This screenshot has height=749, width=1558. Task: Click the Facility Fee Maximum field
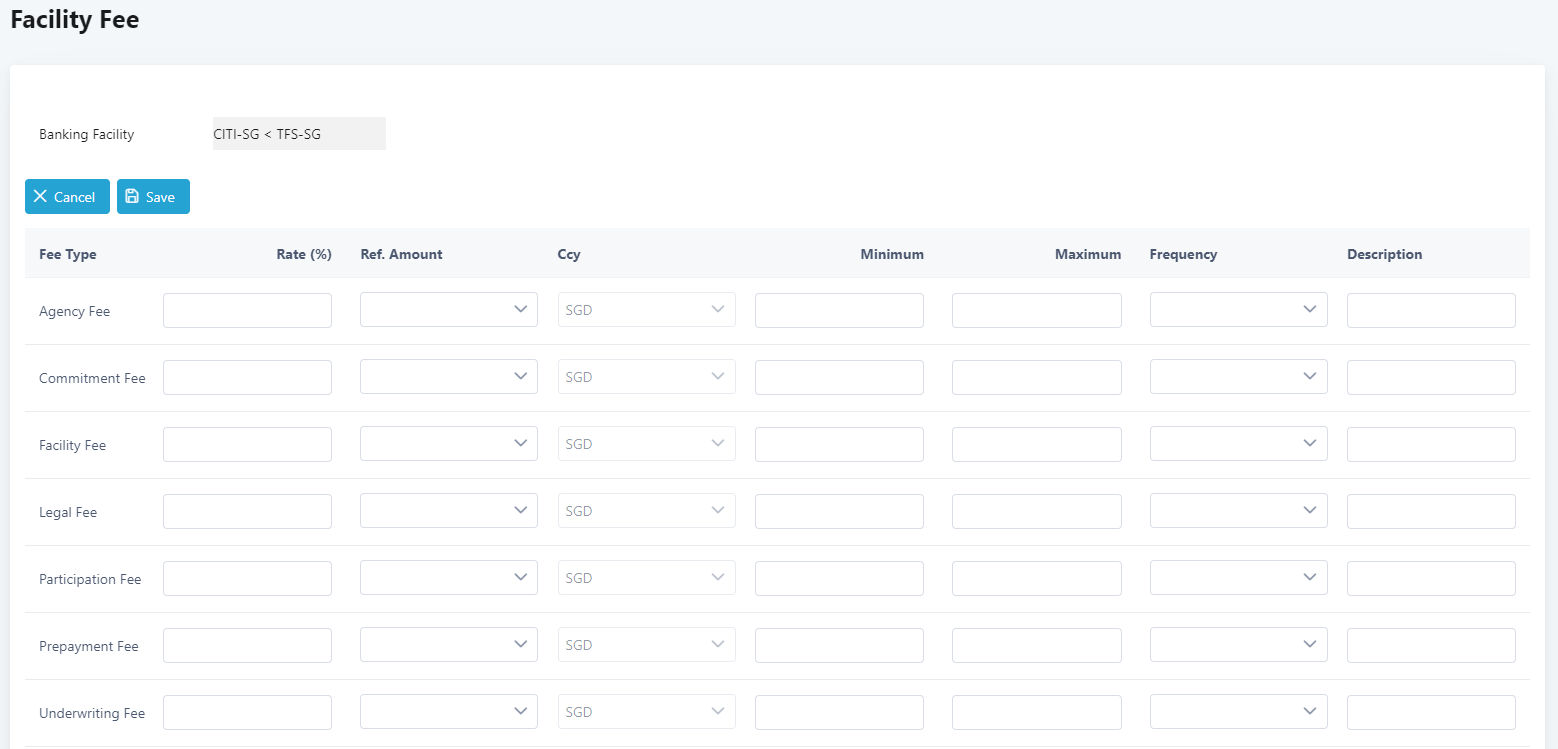click(1036, 444)
